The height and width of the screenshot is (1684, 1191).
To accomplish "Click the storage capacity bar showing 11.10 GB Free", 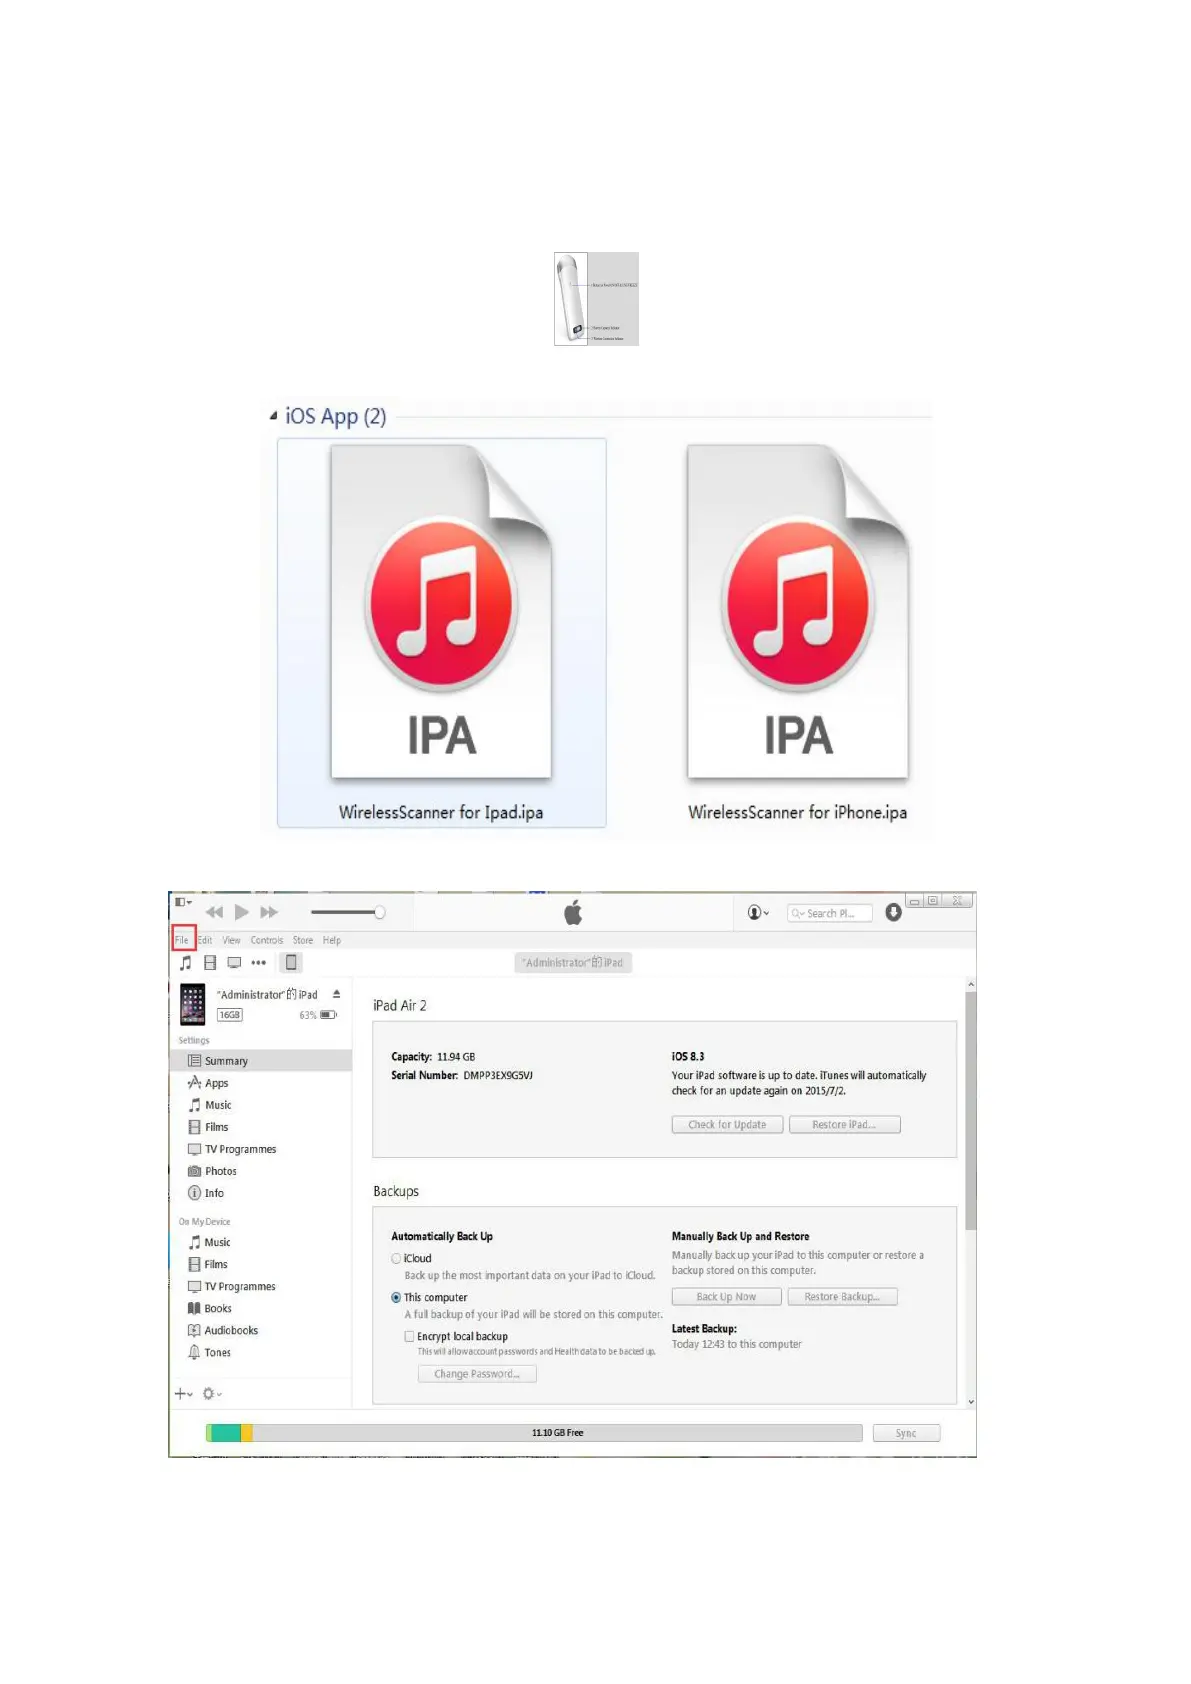I will [x=534, y=1433].
